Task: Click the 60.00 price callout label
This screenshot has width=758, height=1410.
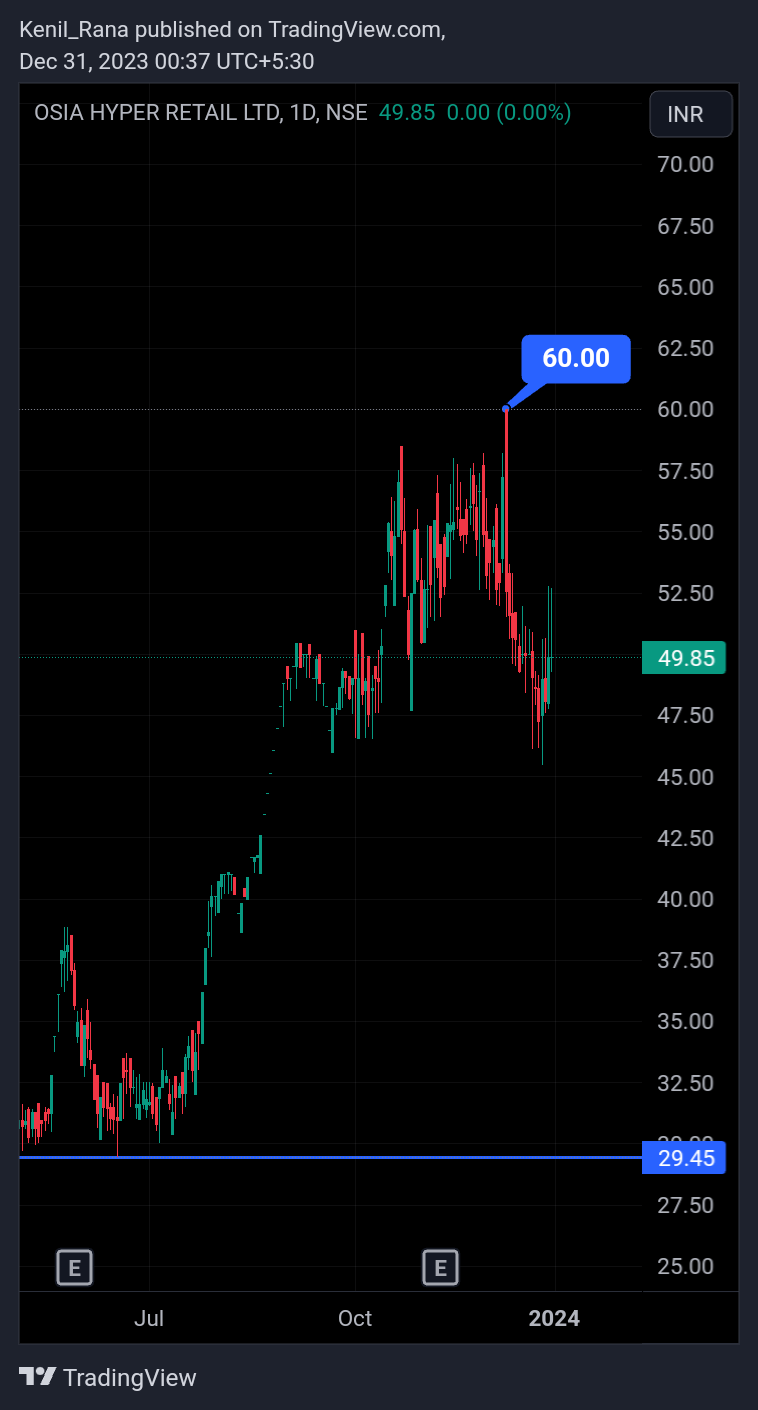Action: 576,358
